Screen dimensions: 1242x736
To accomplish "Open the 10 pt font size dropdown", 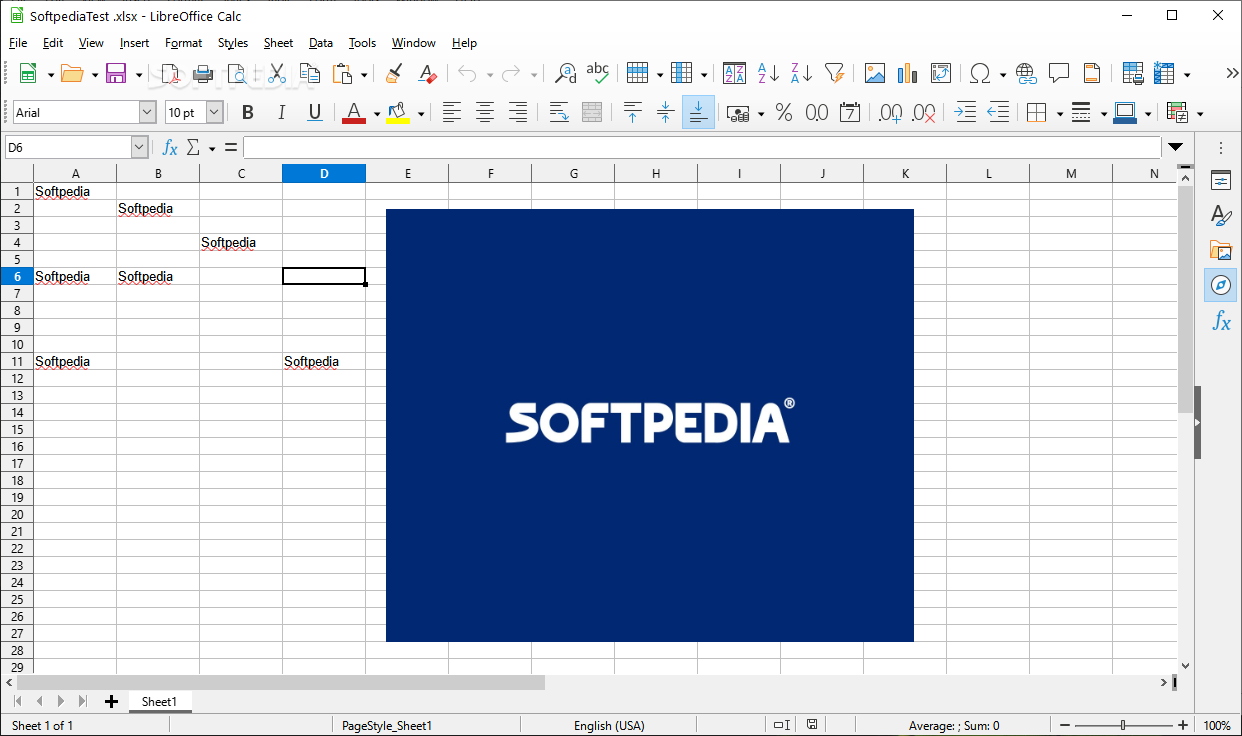I will 214,113.
